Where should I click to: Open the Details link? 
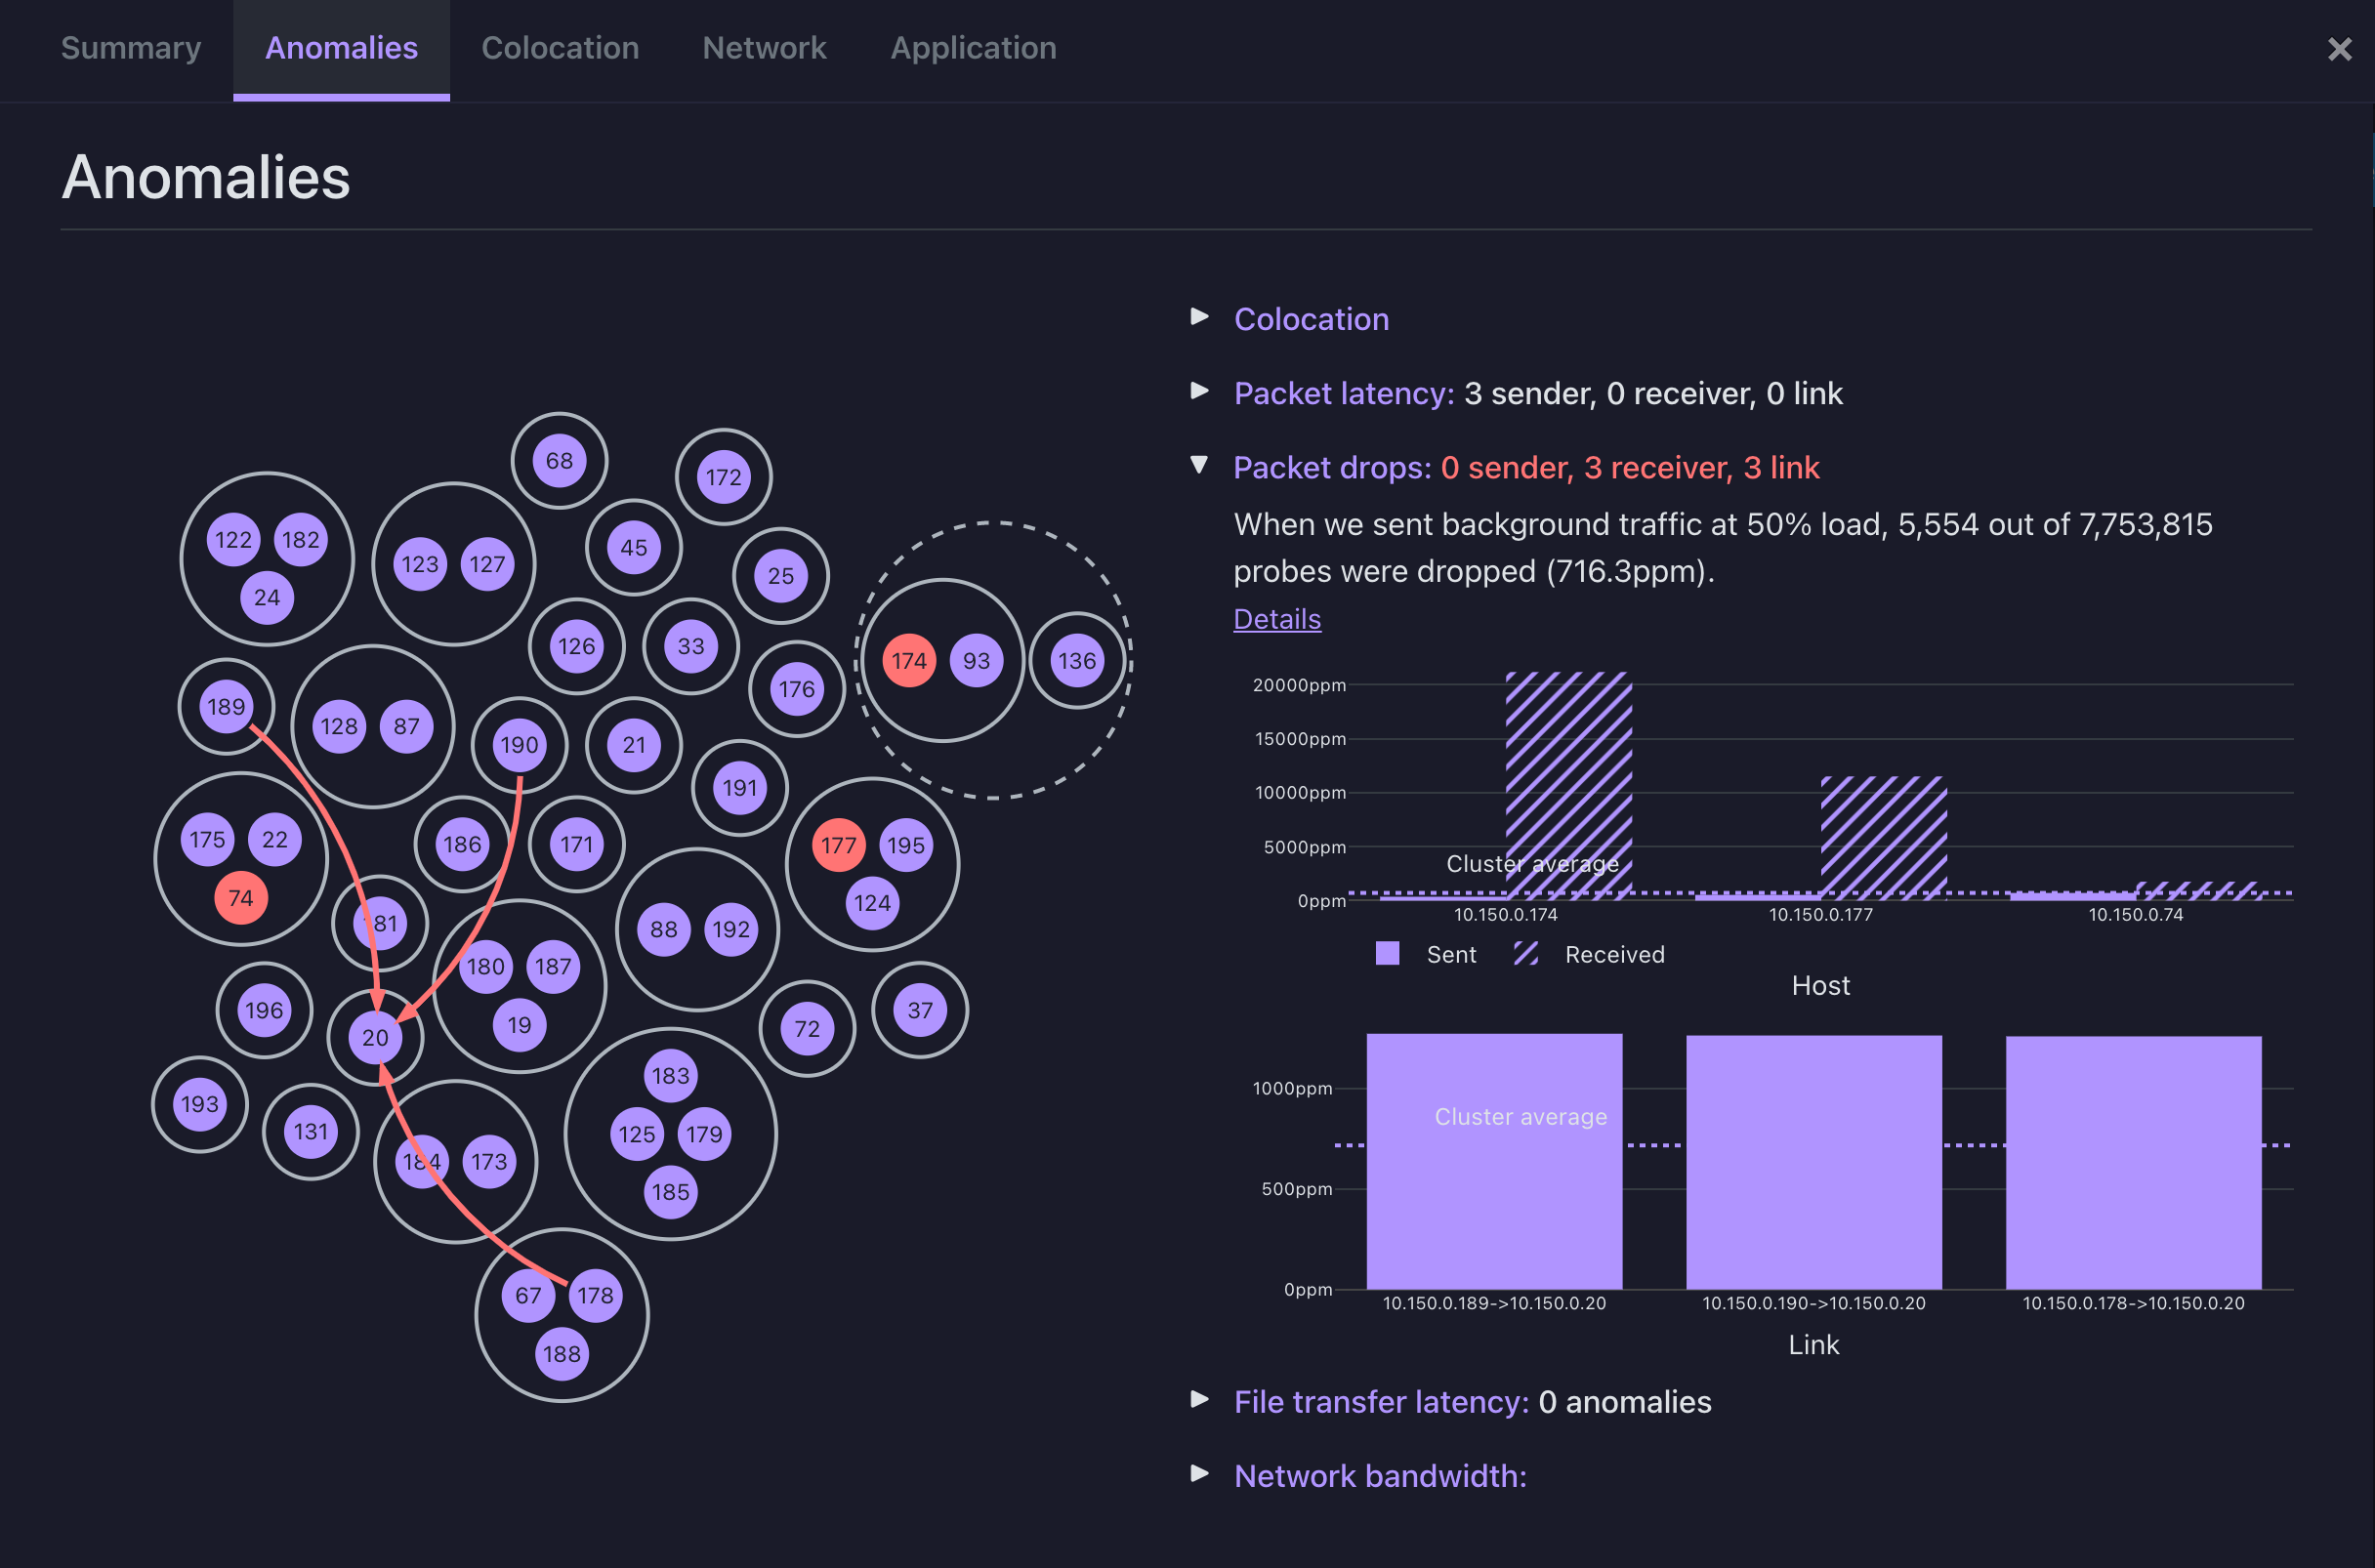pyautogui.click(x=1276, y=619)
